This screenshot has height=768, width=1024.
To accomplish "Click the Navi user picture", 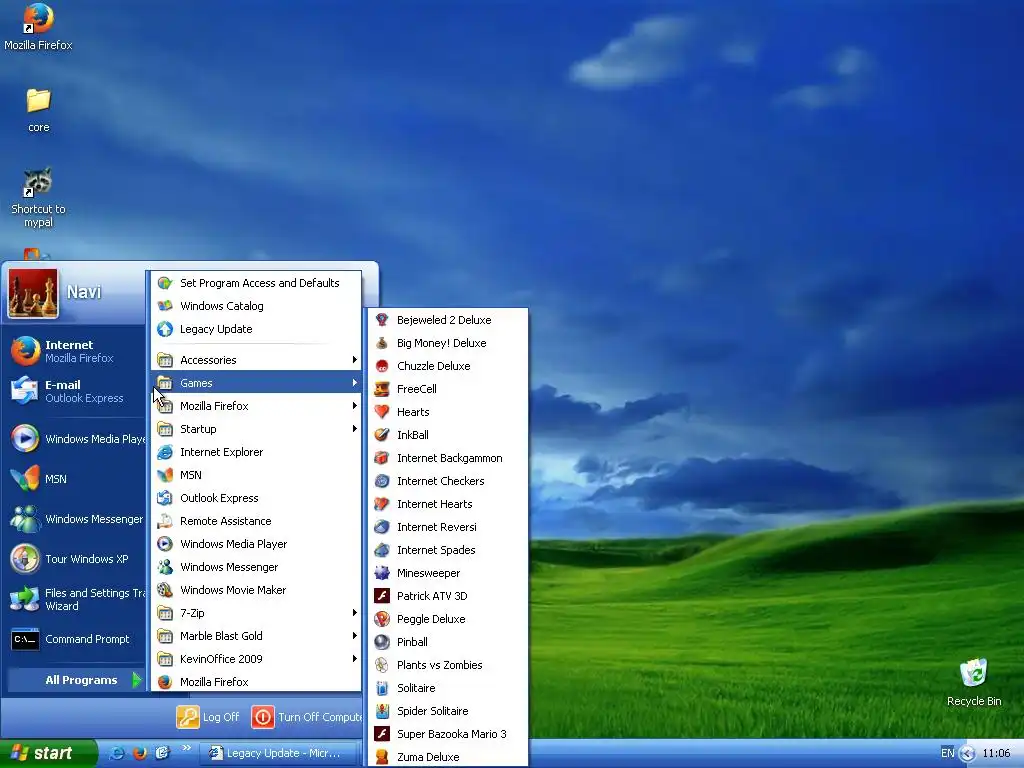I will (33, 293).
